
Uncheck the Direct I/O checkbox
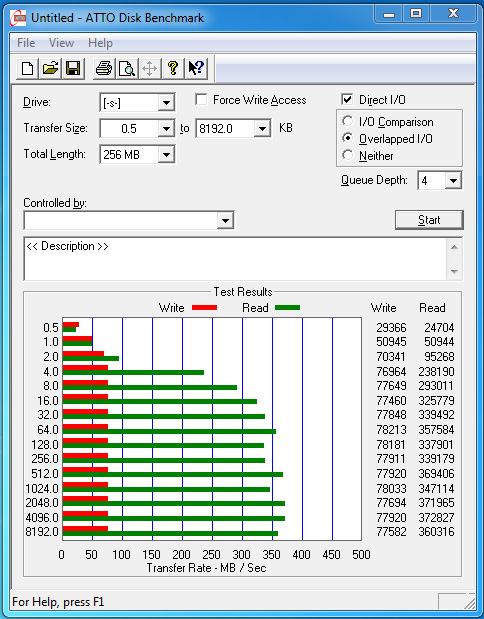click(347, 99)
